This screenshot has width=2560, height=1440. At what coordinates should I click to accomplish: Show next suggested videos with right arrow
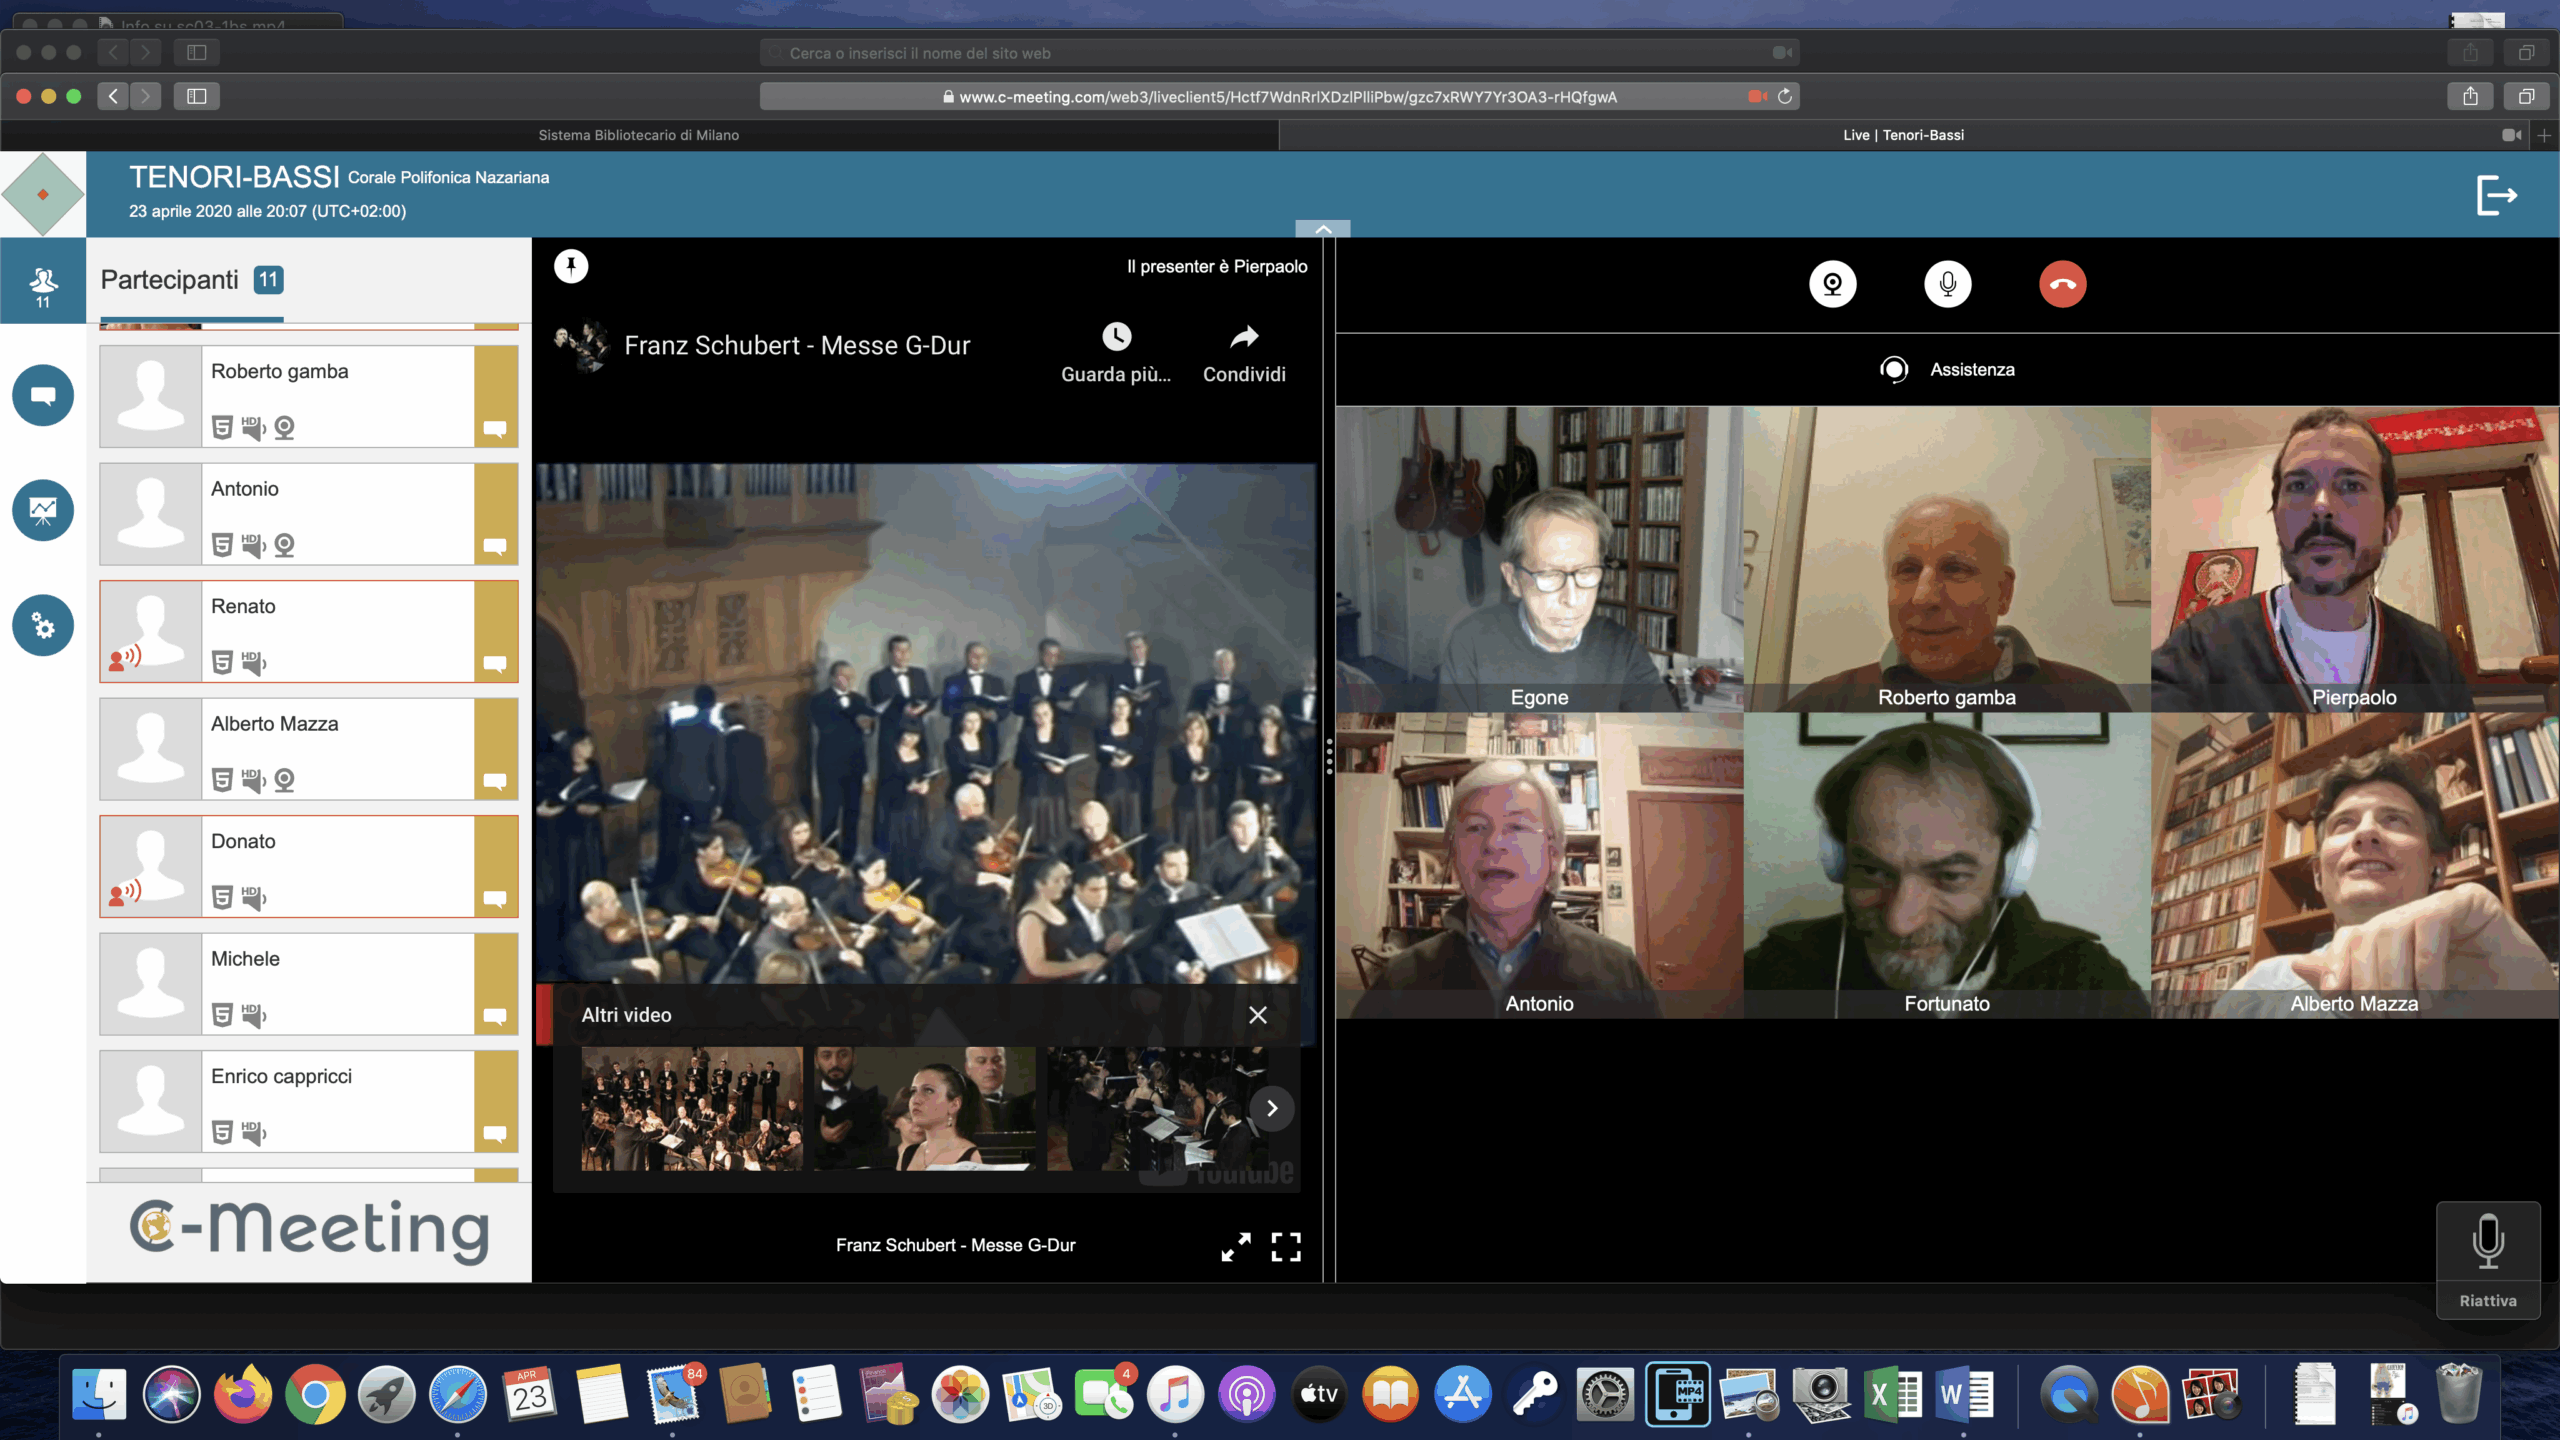1271,1108
